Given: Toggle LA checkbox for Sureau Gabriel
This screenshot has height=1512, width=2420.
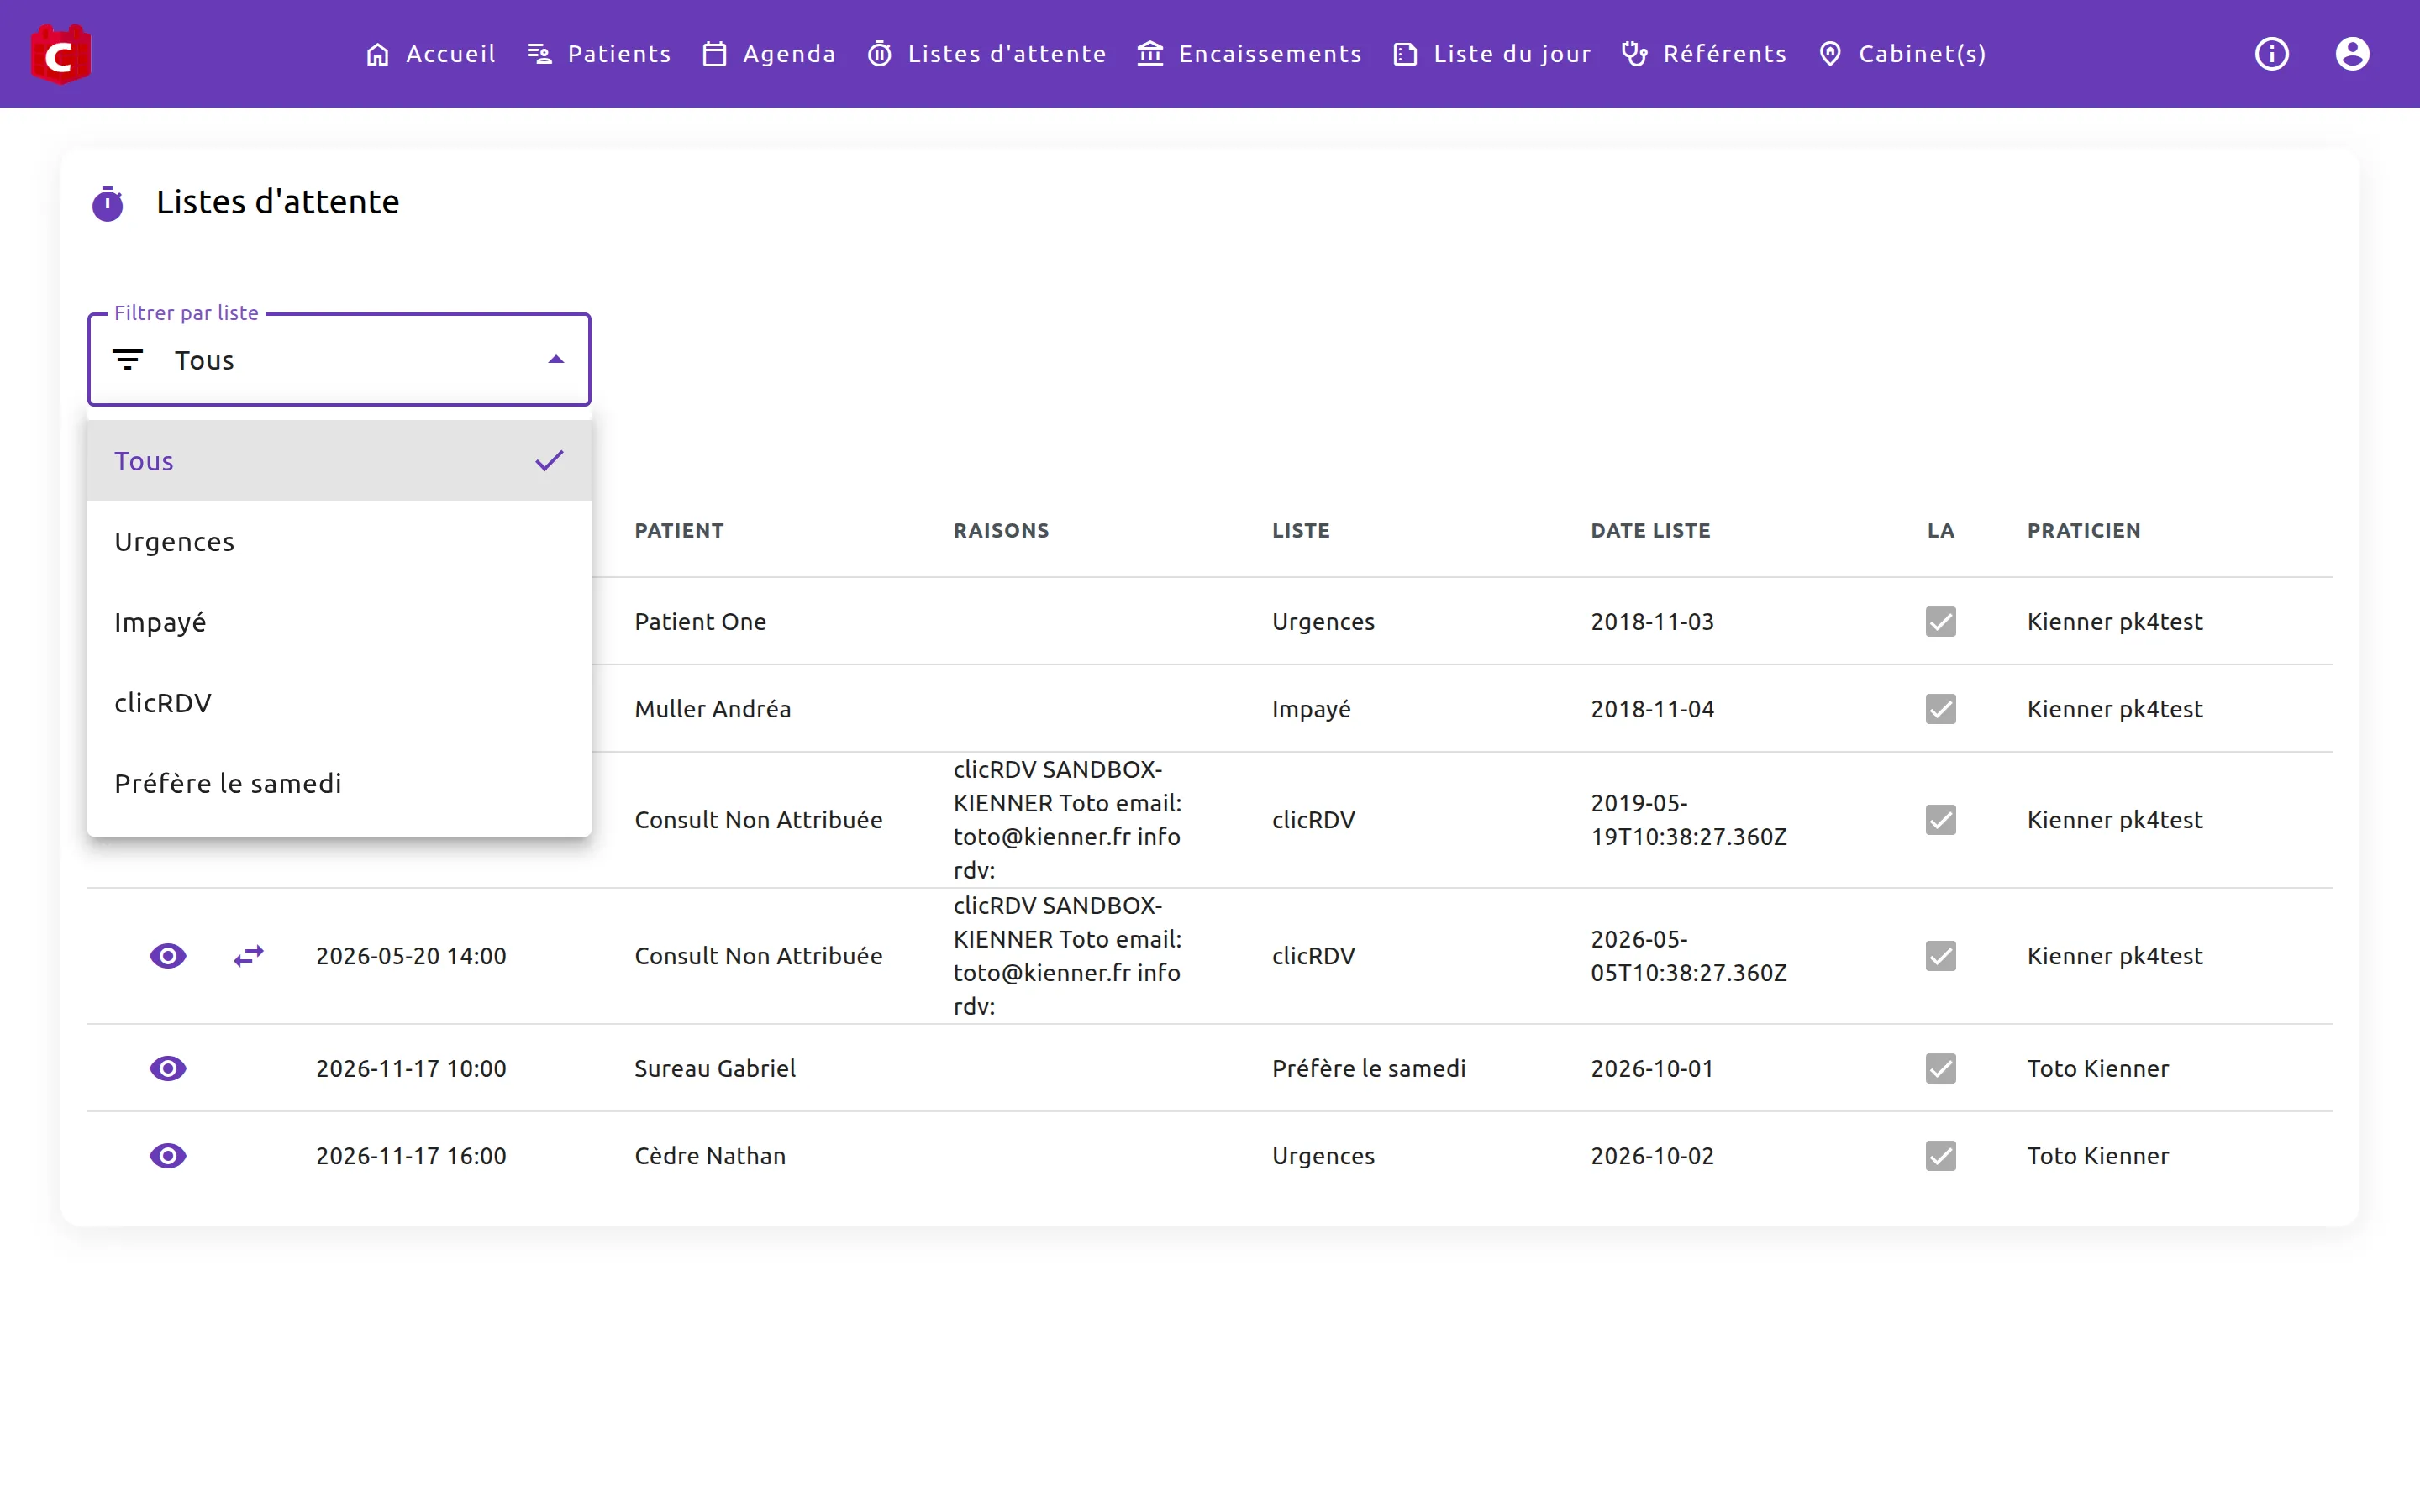Looking at the screenshot, I should (1941, 1068).
